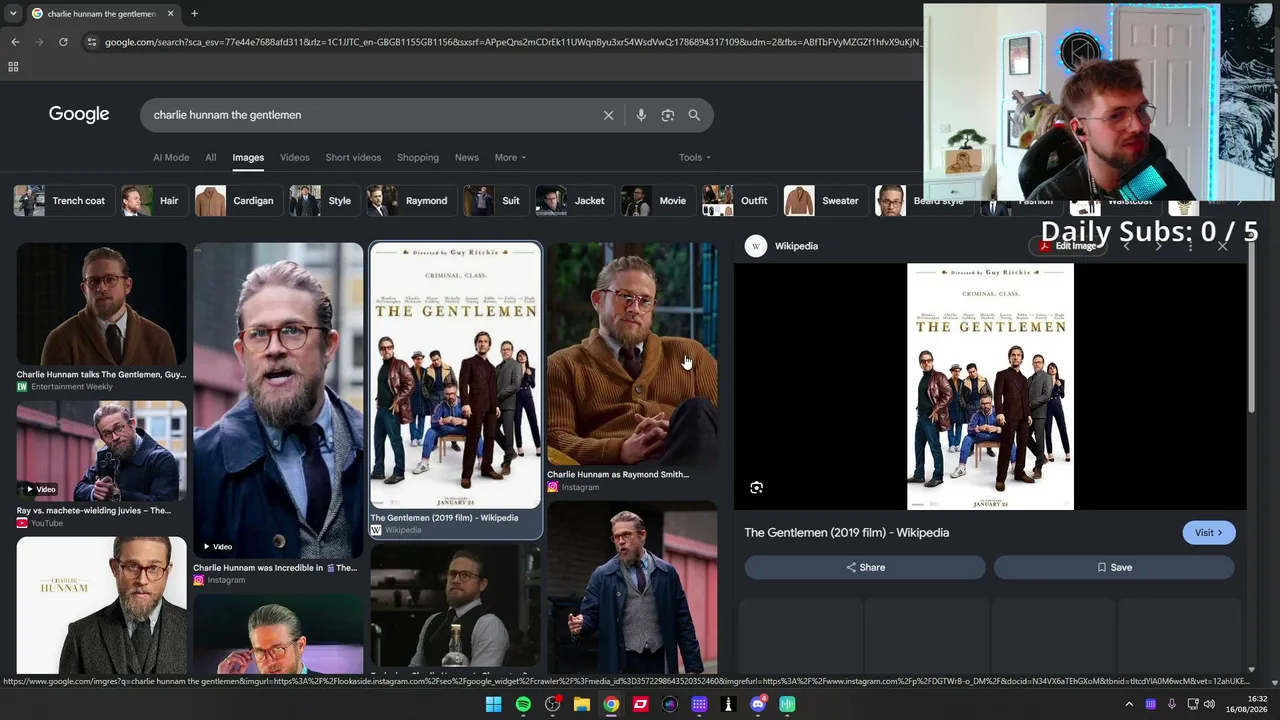The image size is (1280, 720).
Task: Open the Chrome apps grid shortcut
Action: click(13, 67)
